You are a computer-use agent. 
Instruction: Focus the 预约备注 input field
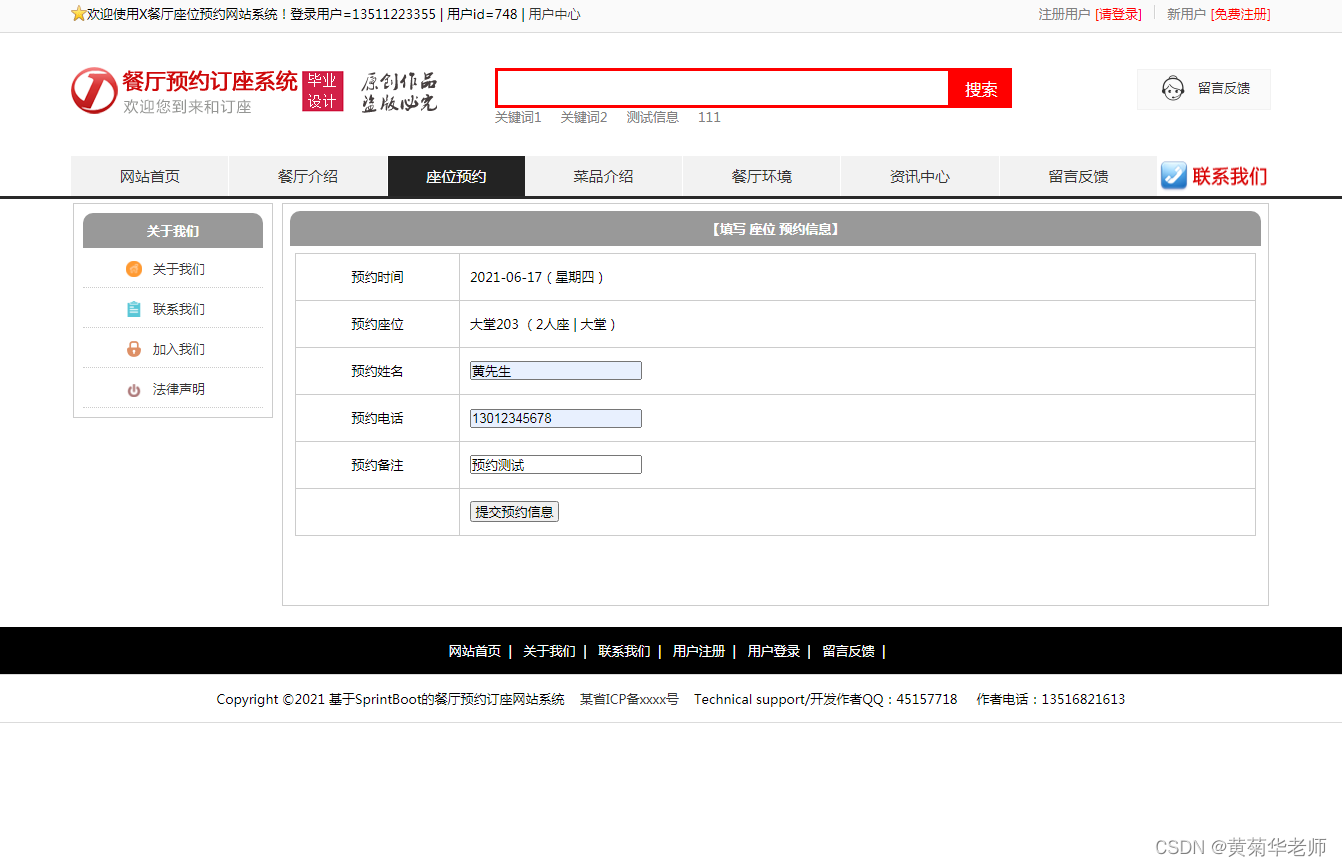tap(556, 465)
